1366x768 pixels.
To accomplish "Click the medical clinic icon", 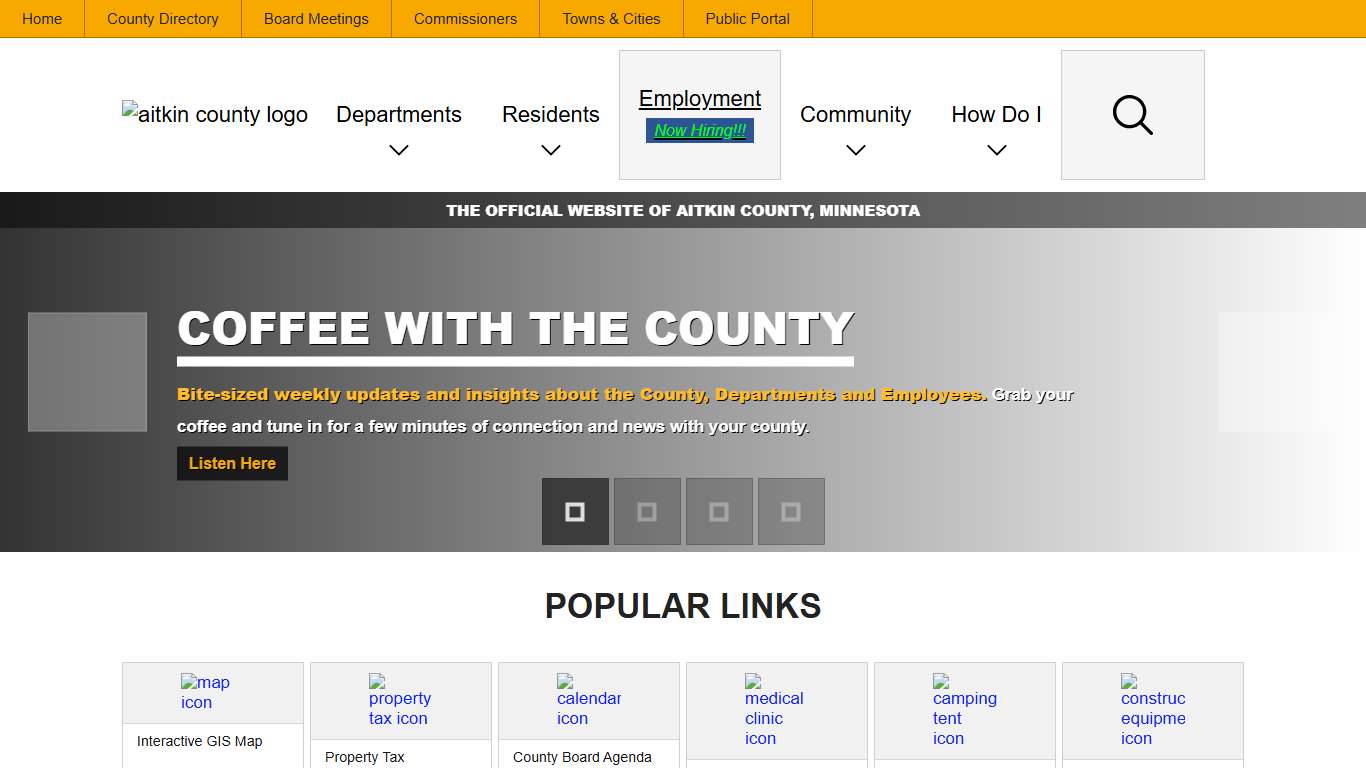I will click(773, 710).
